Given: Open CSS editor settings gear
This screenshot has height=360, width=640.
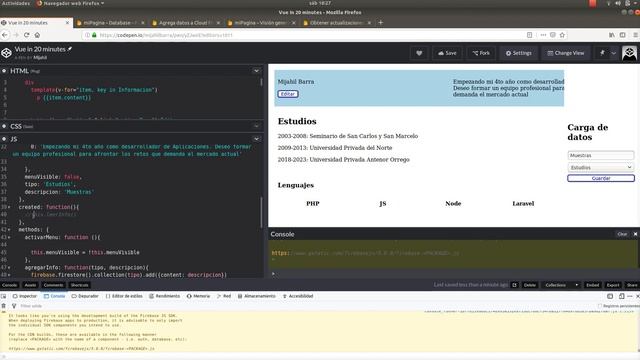Looking at the screenshot, I should click(4, 127).
